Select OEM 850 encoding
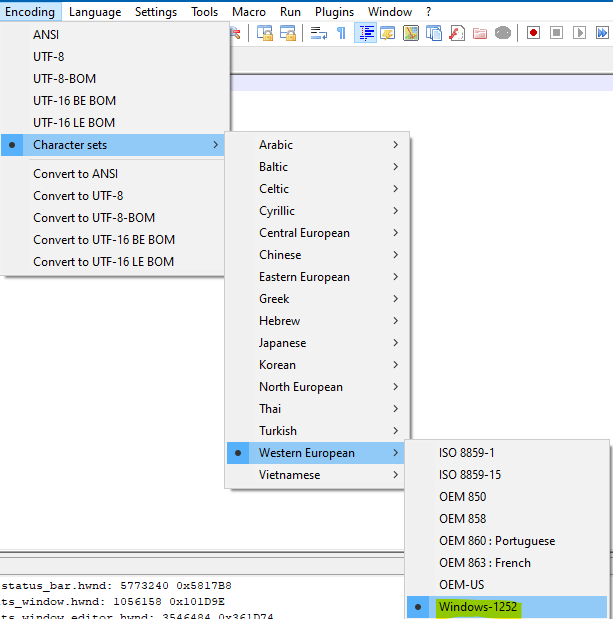Viewport: 613px width, 620px height. coord(507,497)
